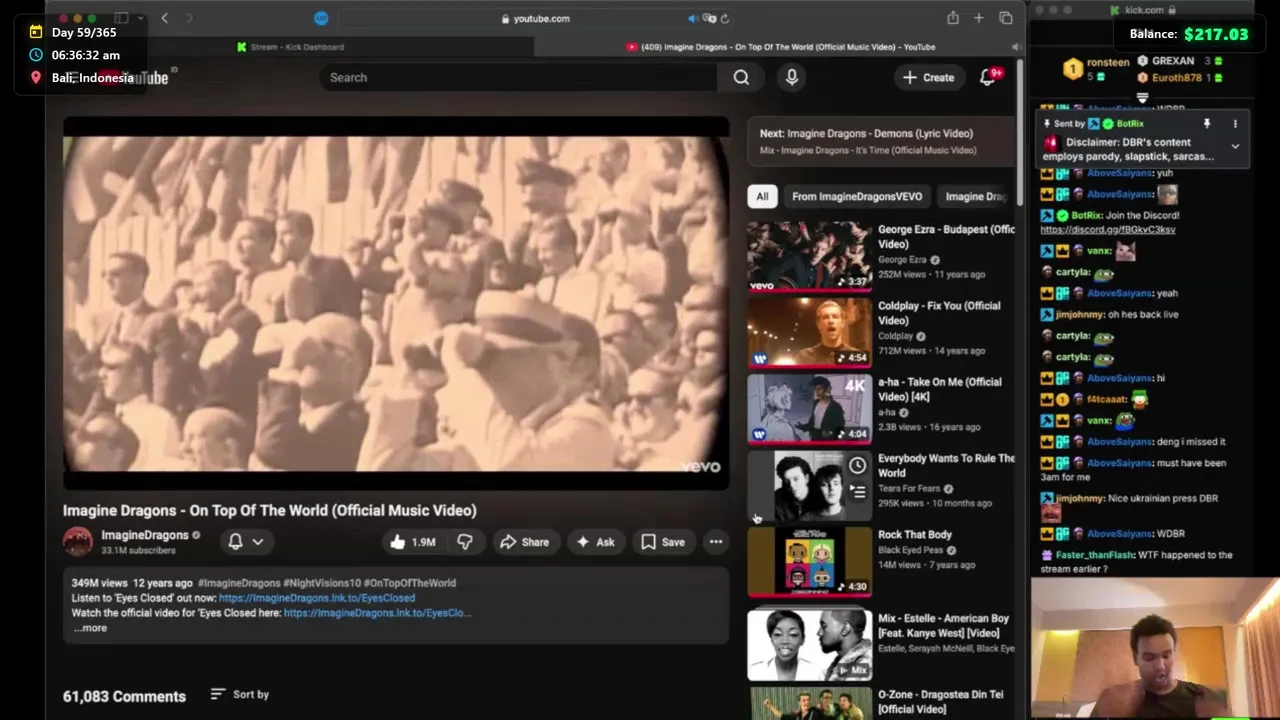The height and width of the screenshot is (720, 1280).
Task: Unpin the pinned chat message pin icon
Action: point(1207,124)
